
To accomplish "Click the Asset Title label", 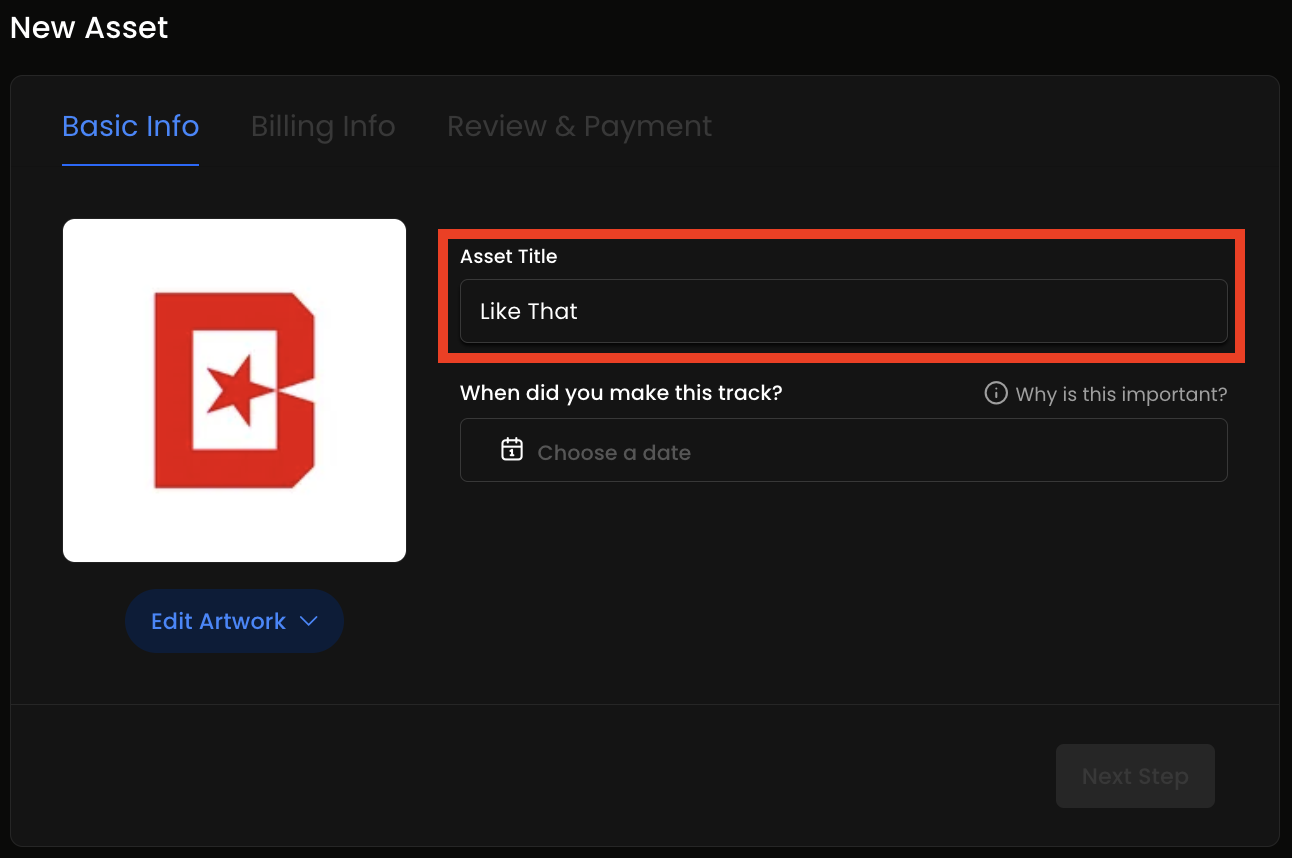I will coord(508,257).
